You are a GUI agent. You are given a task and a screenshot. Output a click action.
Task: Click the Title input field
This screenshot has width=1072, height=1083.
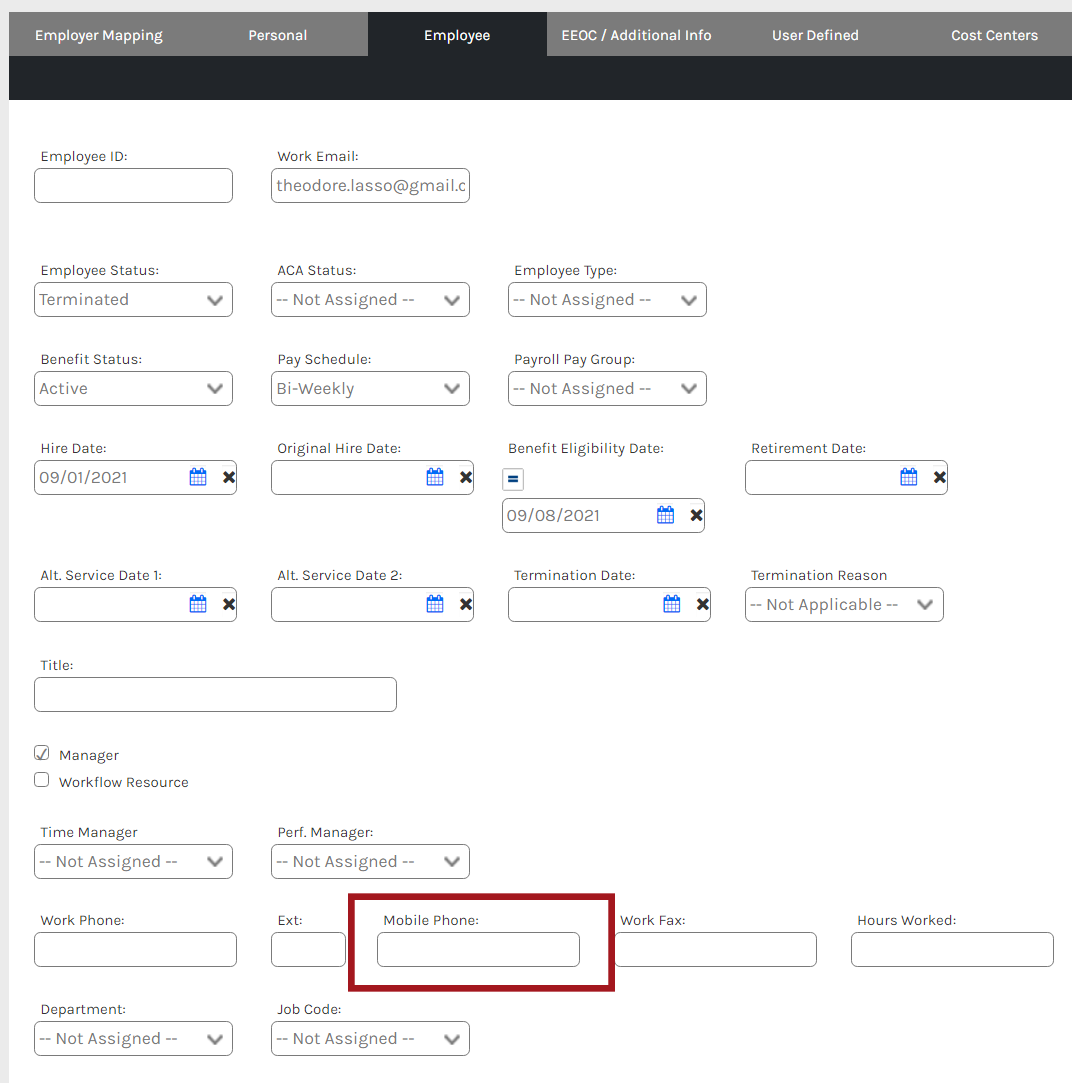(x=216, y=694)
